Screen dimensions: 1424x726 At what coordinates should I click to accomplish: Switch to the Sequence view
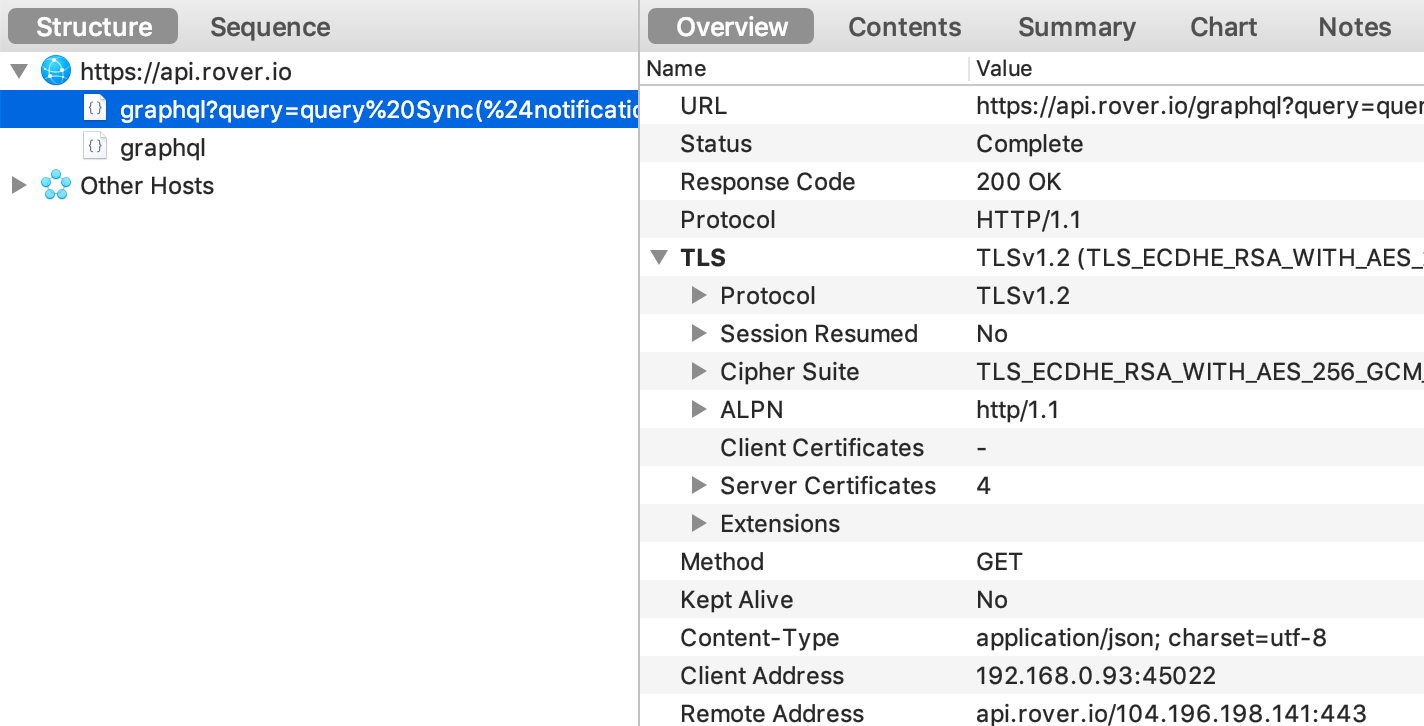tap(270, 27)
